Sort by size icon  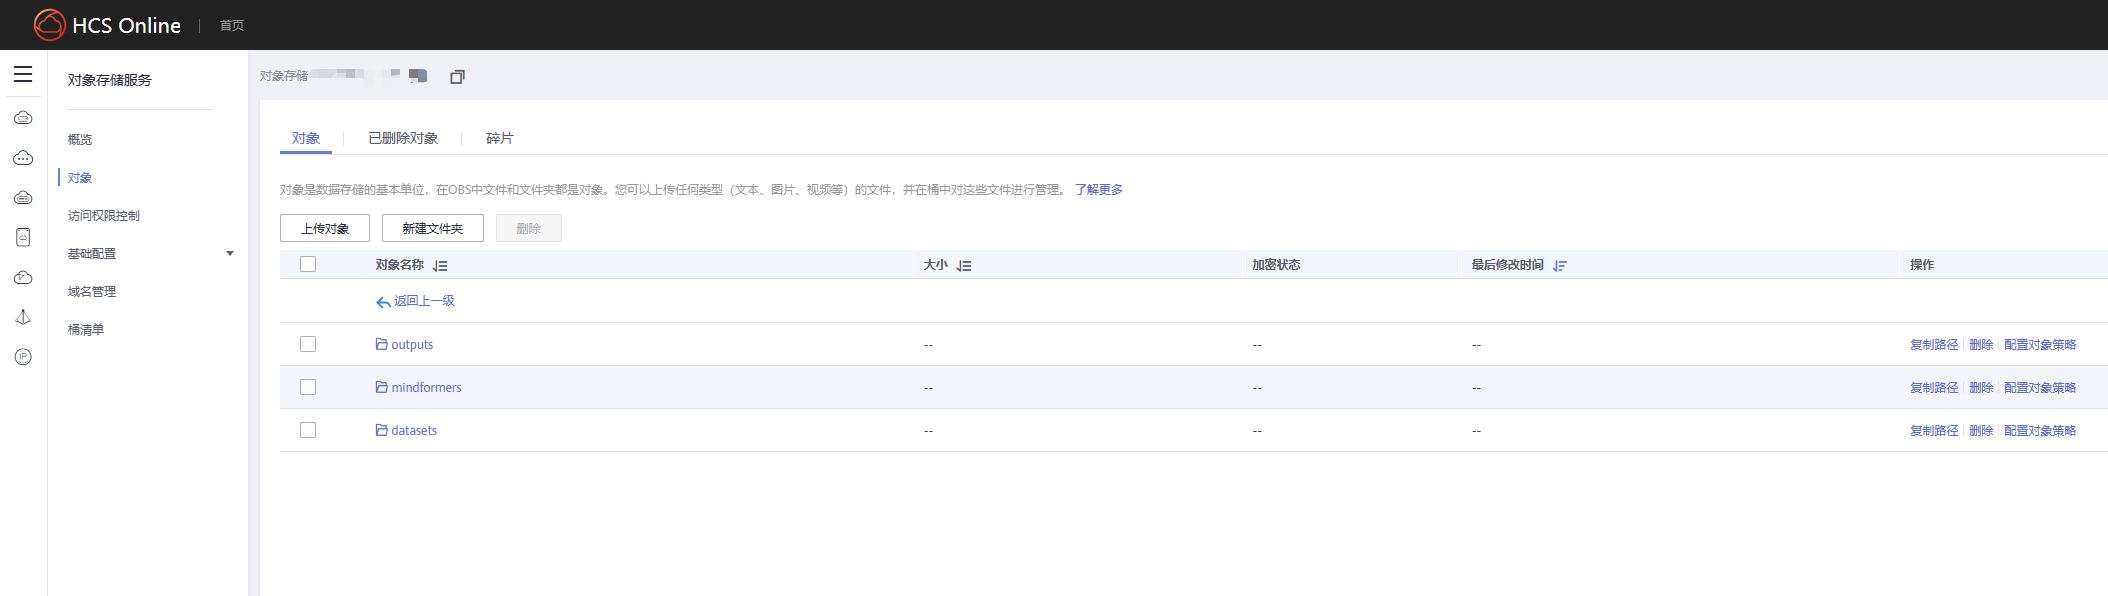click(964, 265)
